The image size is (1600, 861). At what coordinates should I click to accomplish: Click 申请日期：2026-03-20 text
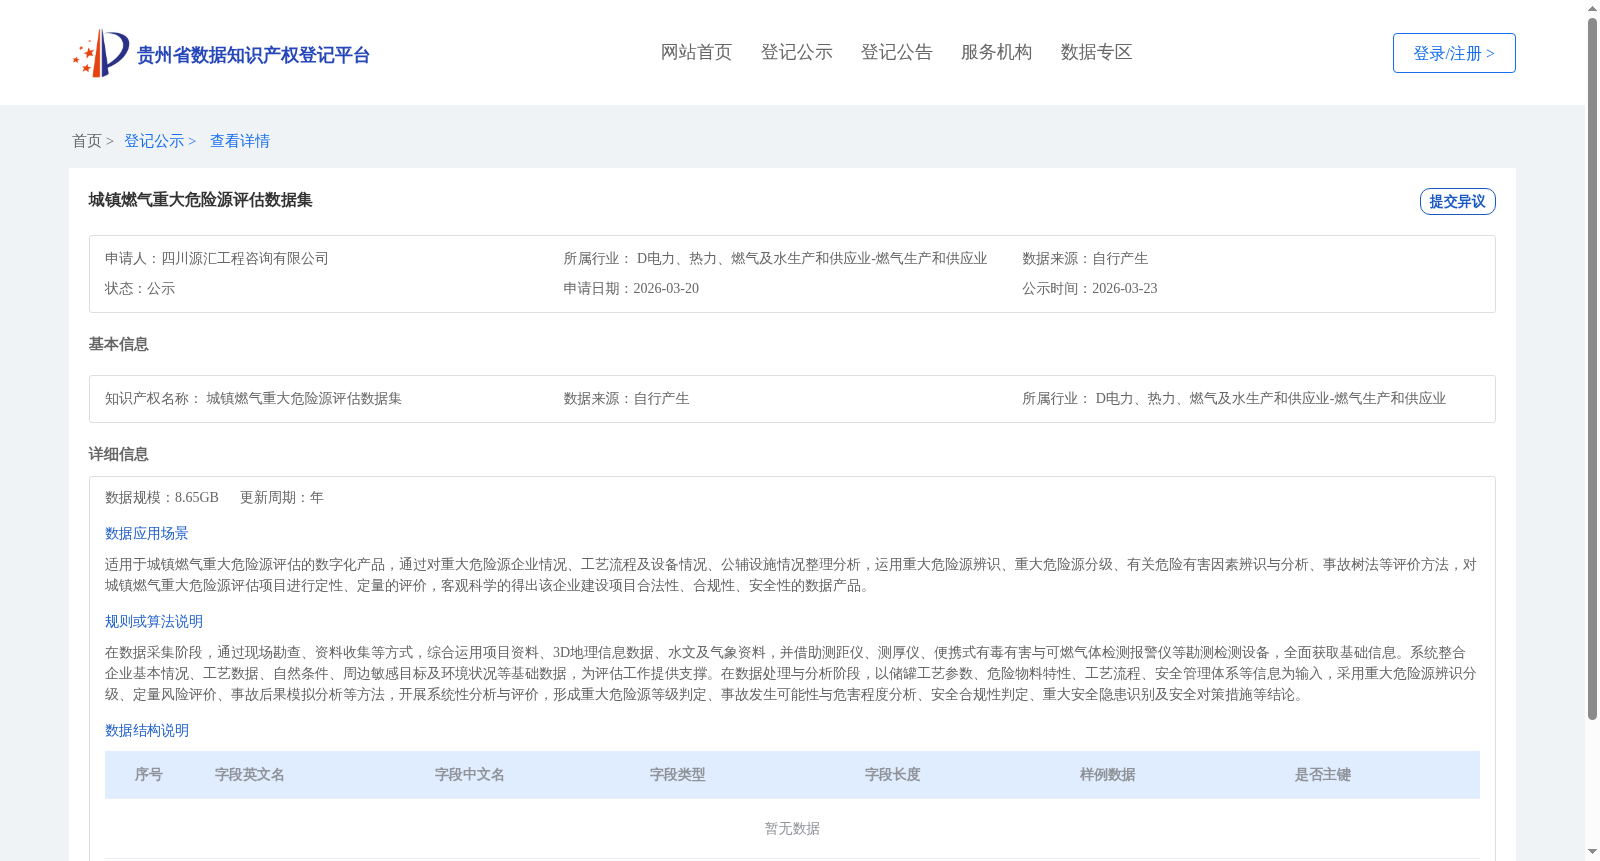(631, 288)
